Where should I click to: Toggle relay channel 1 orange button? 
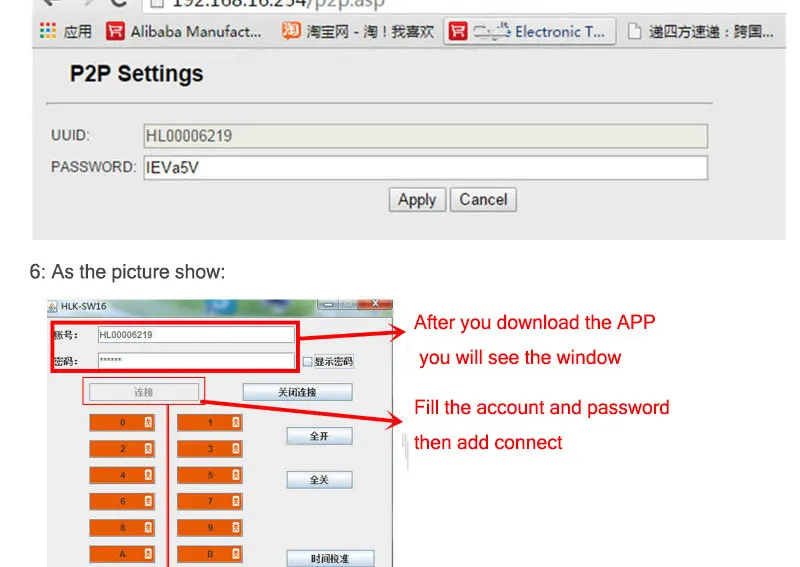[210, 422]
